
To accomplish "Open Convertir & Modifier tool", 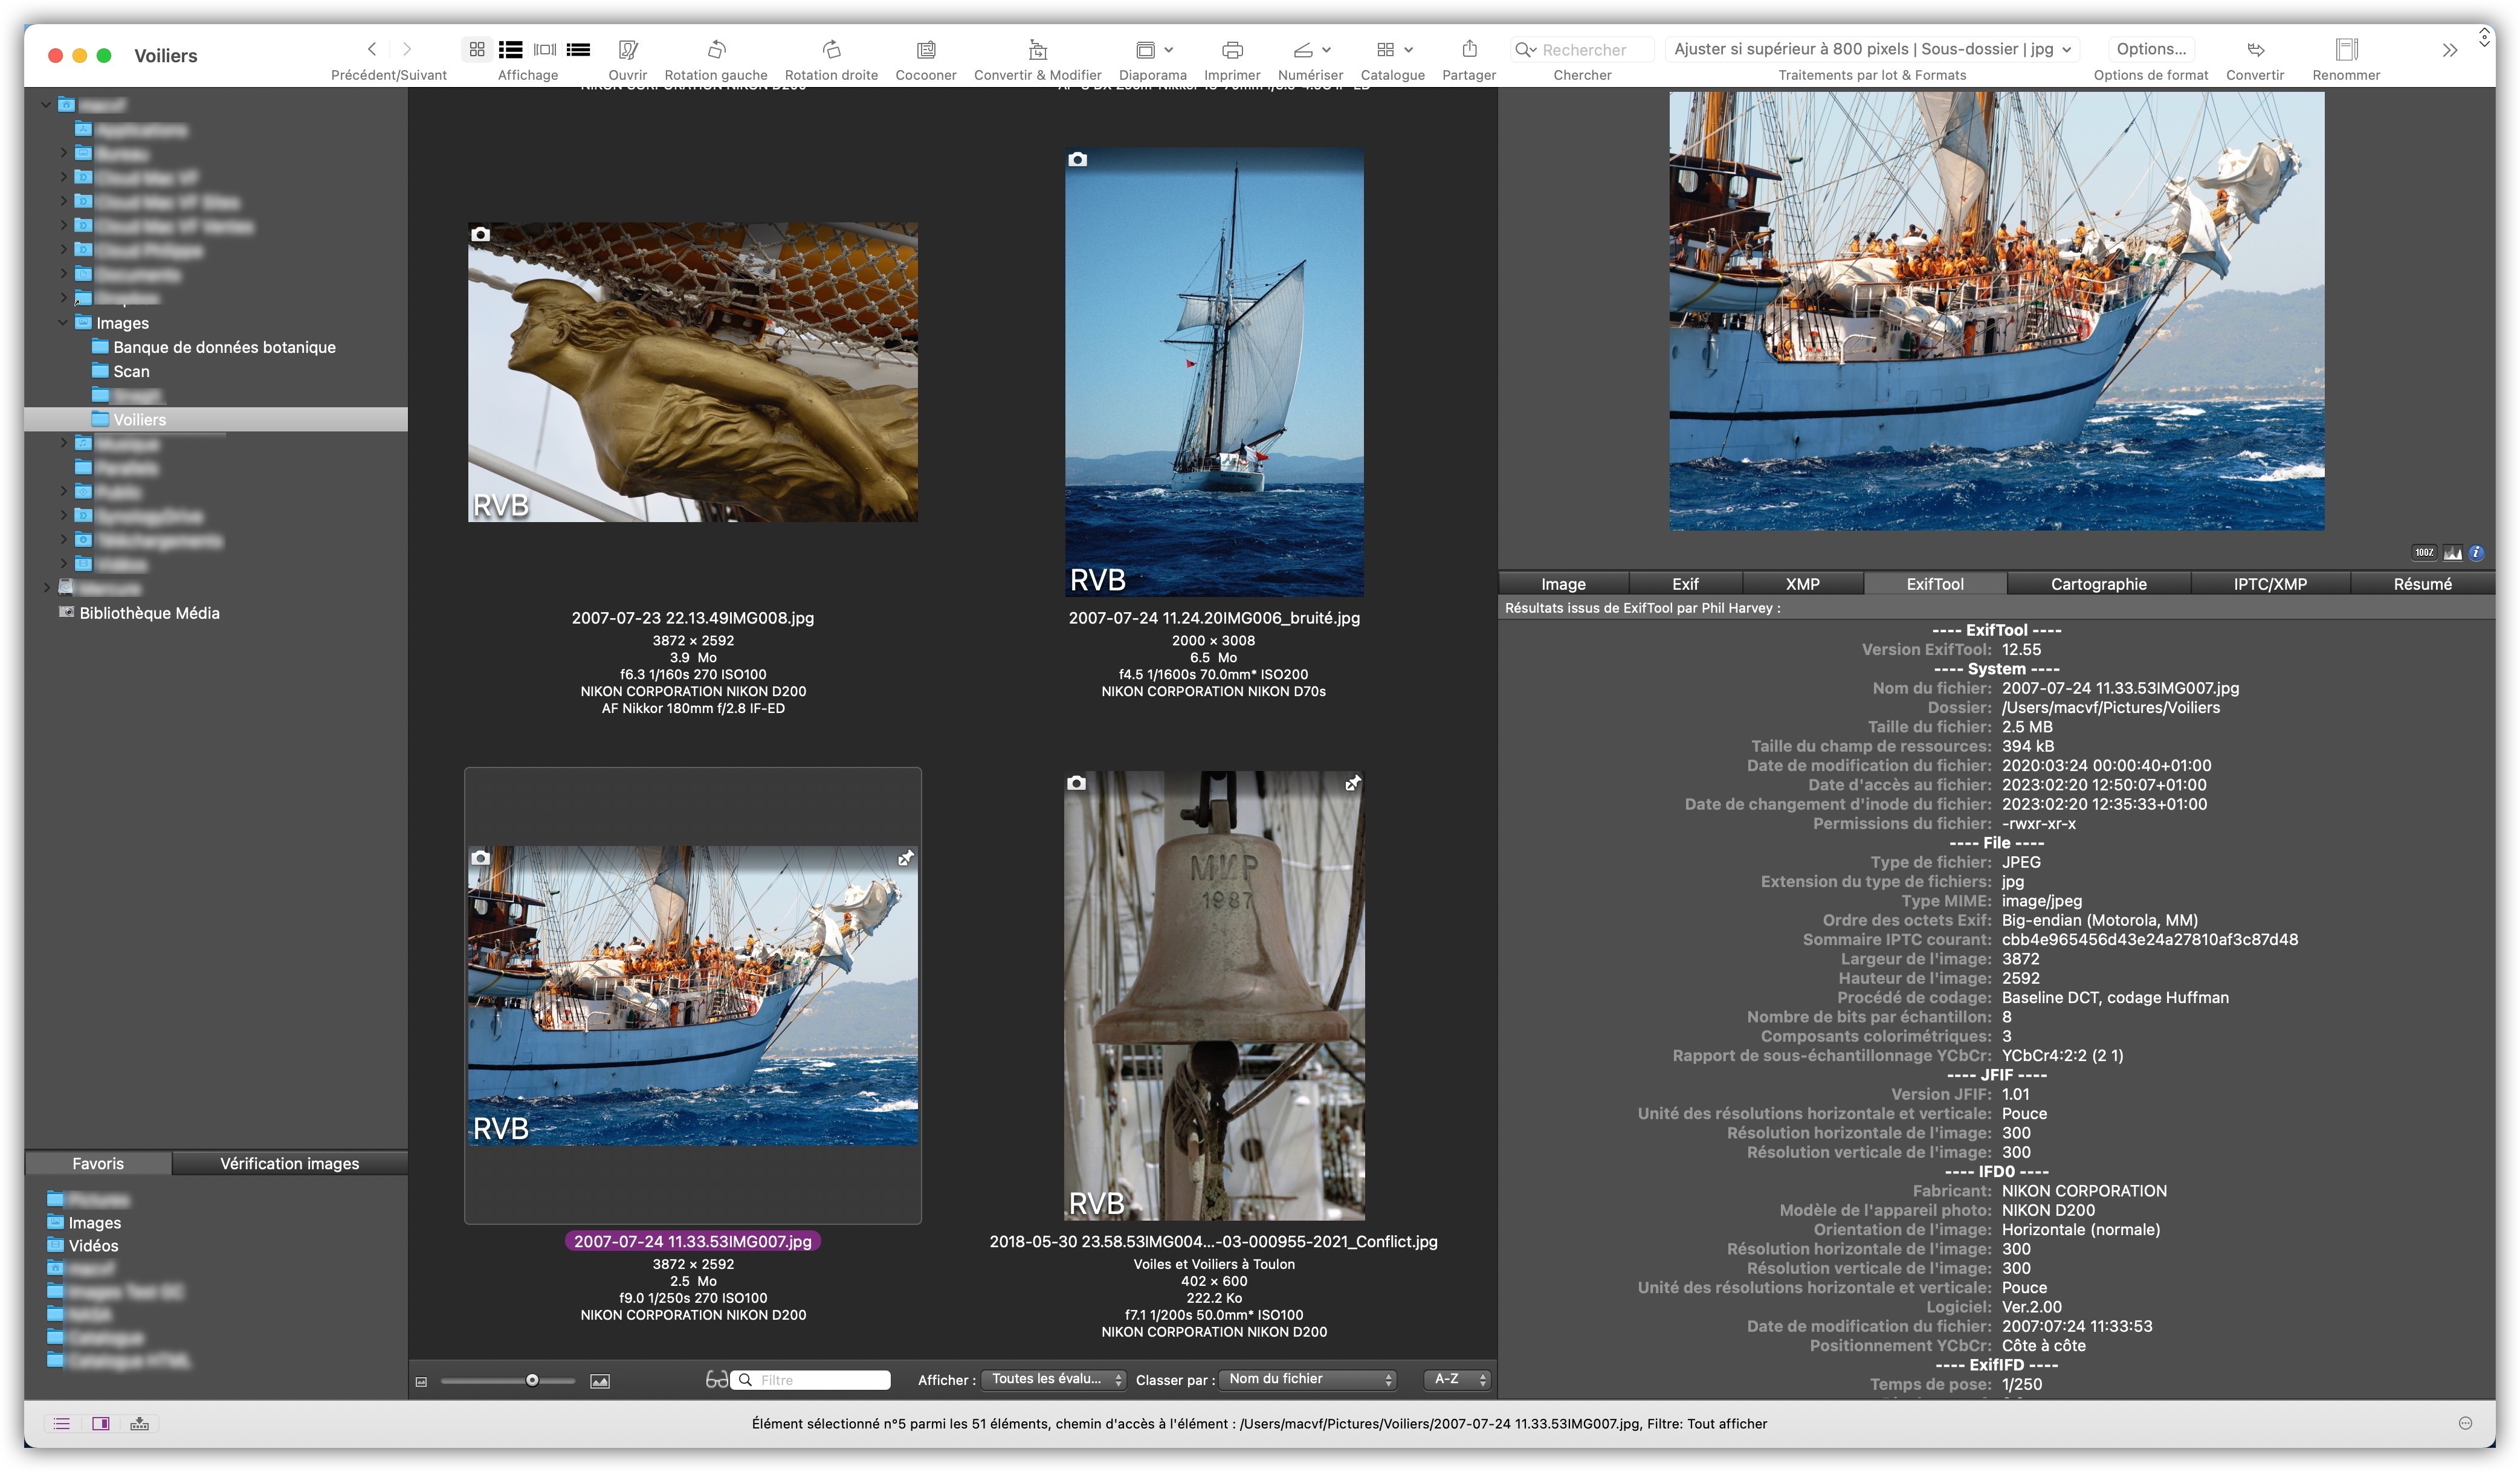I will pos(1038,49).
